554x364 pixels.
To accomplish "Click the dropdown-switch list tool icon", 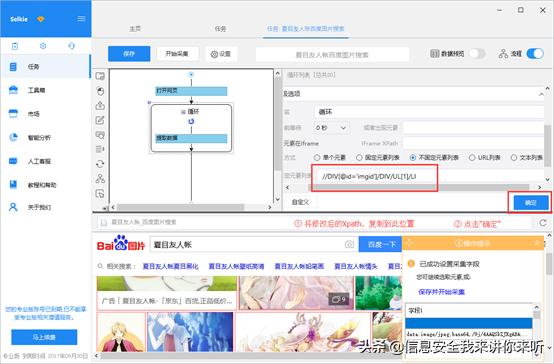I will [x=100, y=149].
